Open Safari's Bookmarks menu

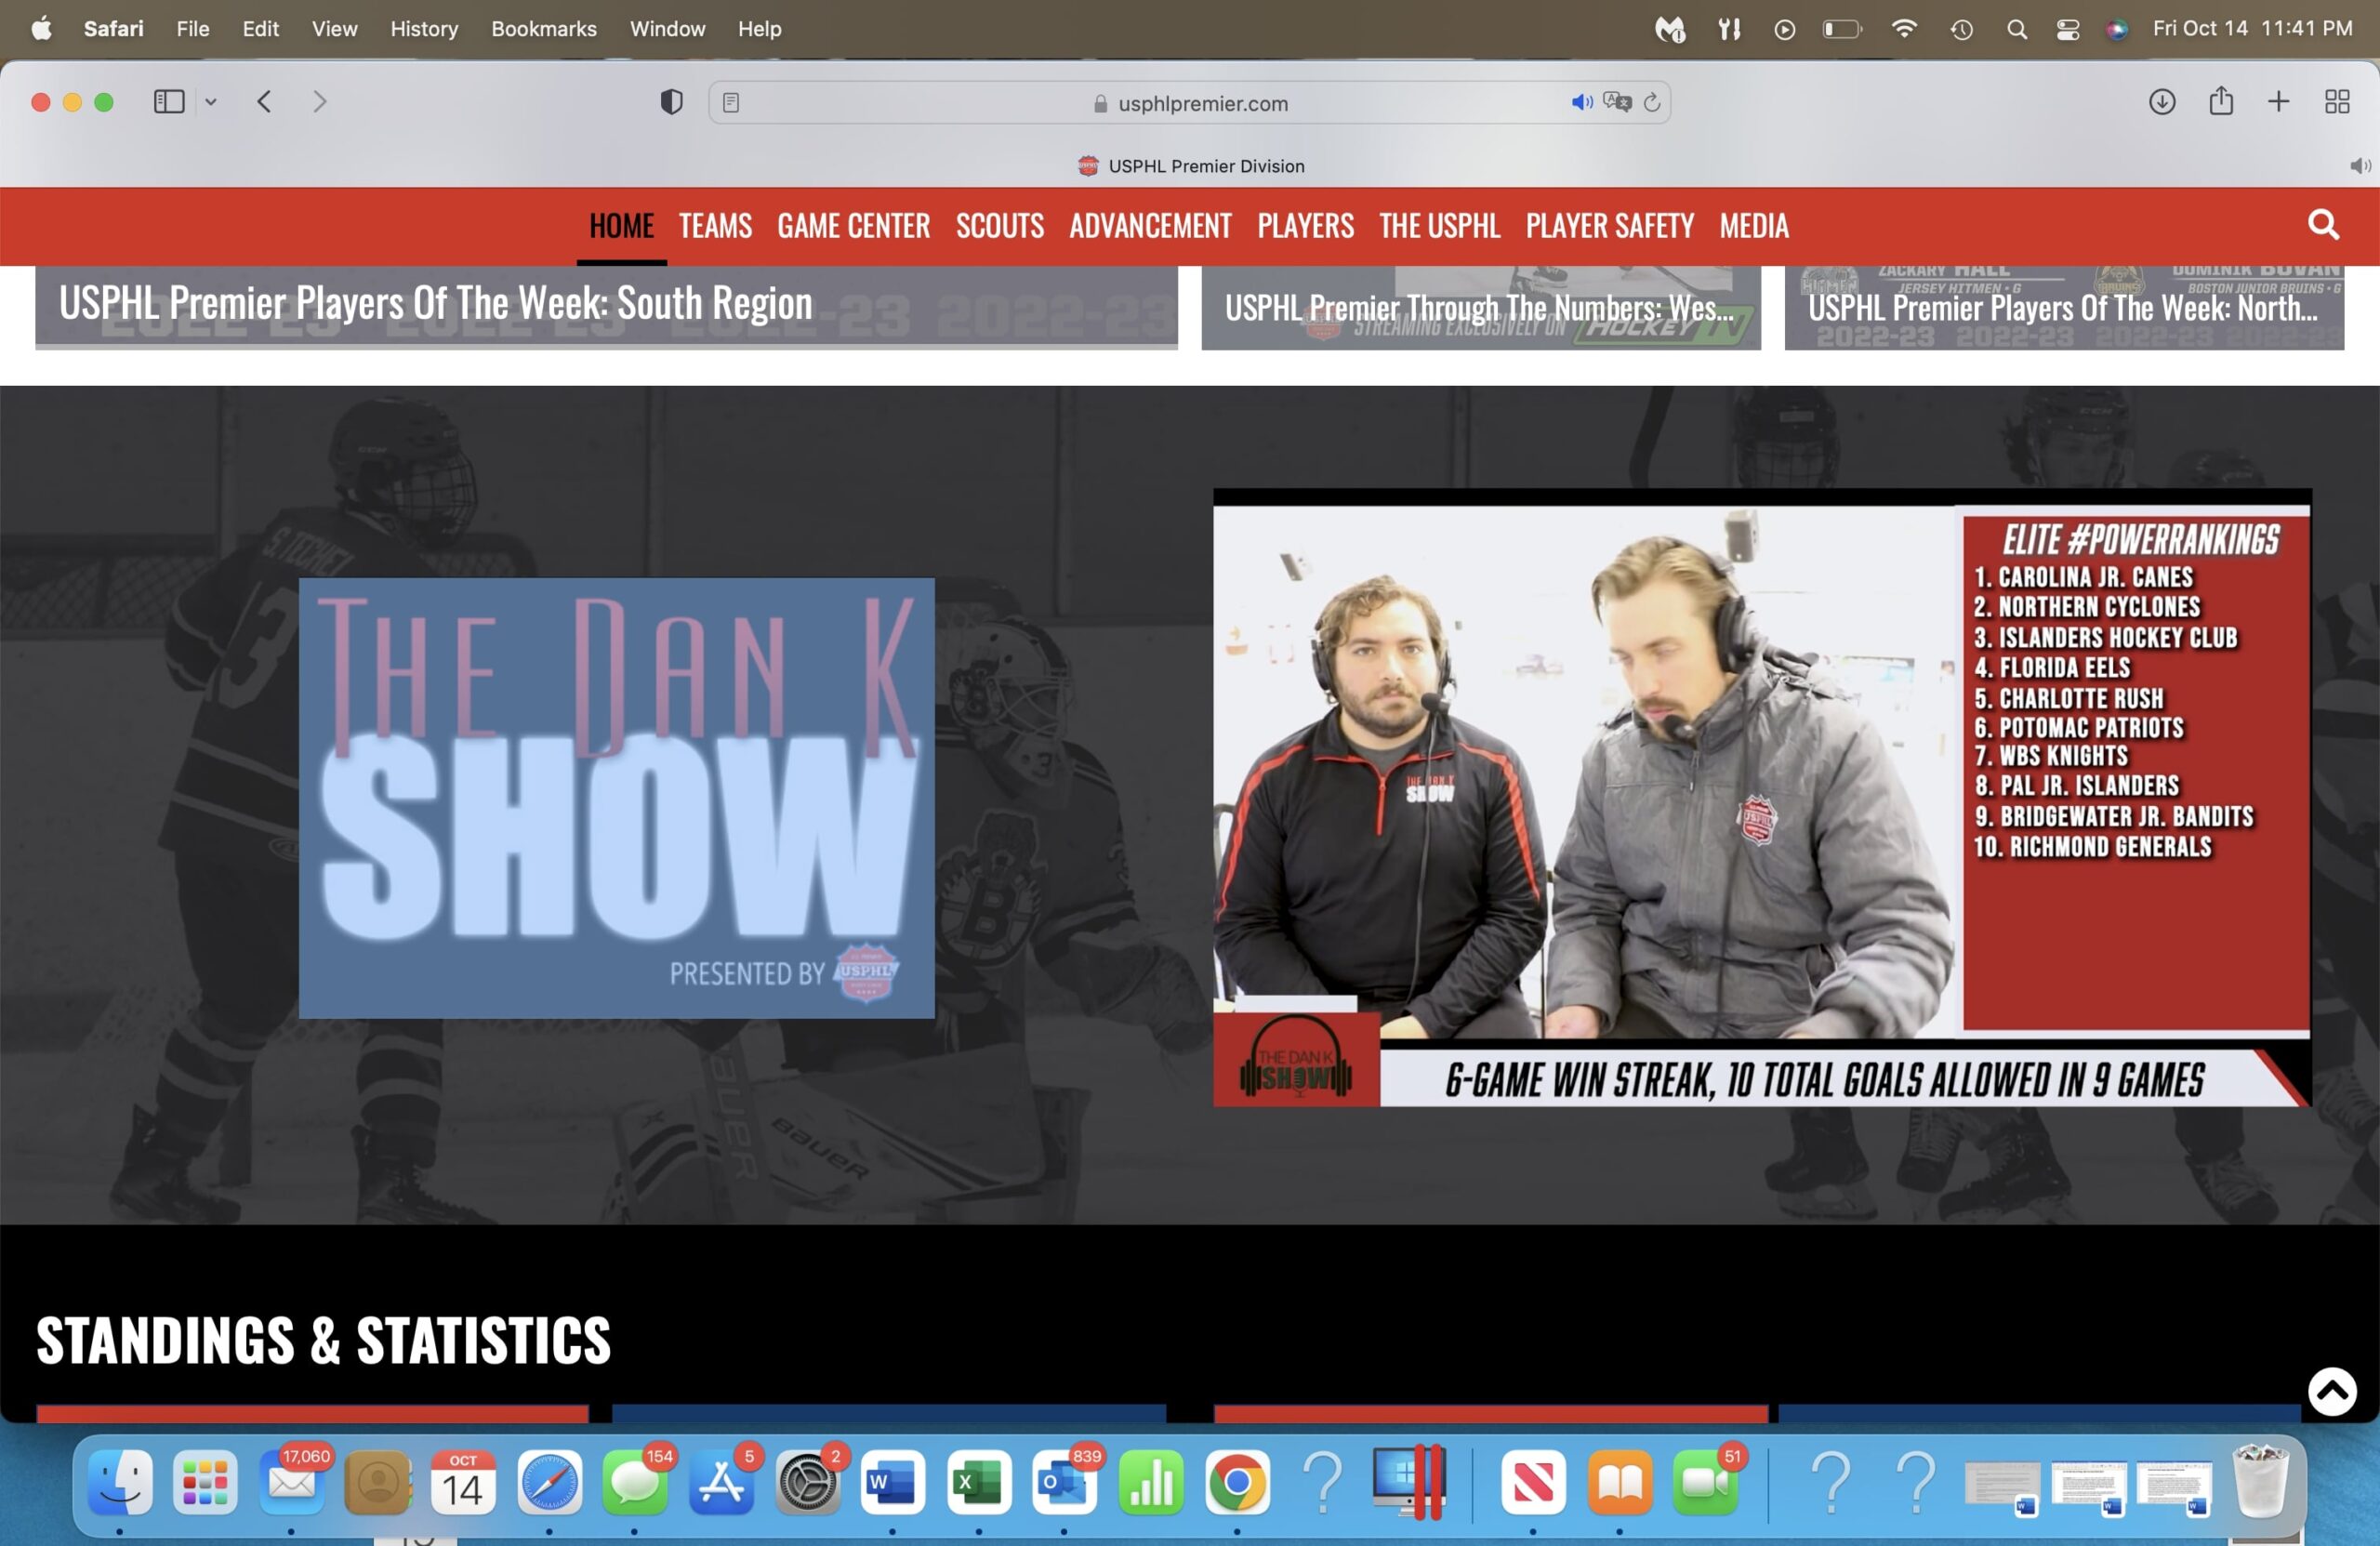click(543, 29)
